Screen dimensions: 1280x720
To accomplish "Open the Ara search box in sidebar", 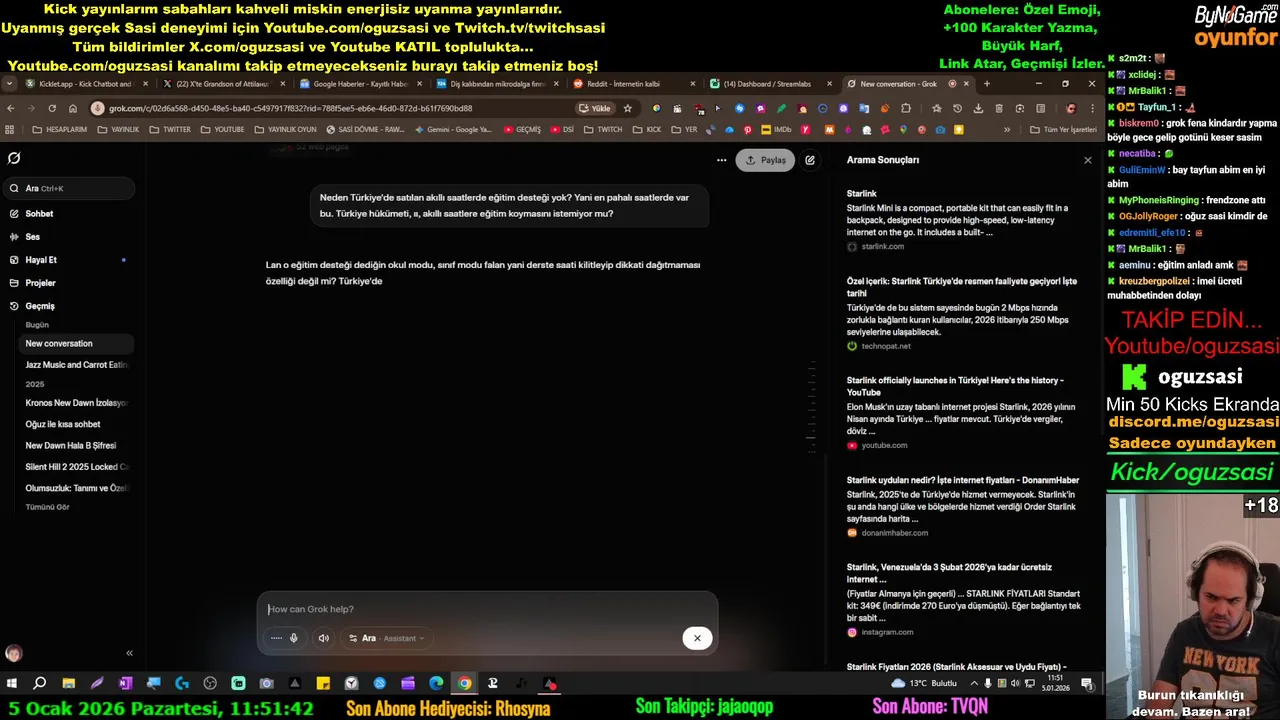I will click(x=70, y=188).
